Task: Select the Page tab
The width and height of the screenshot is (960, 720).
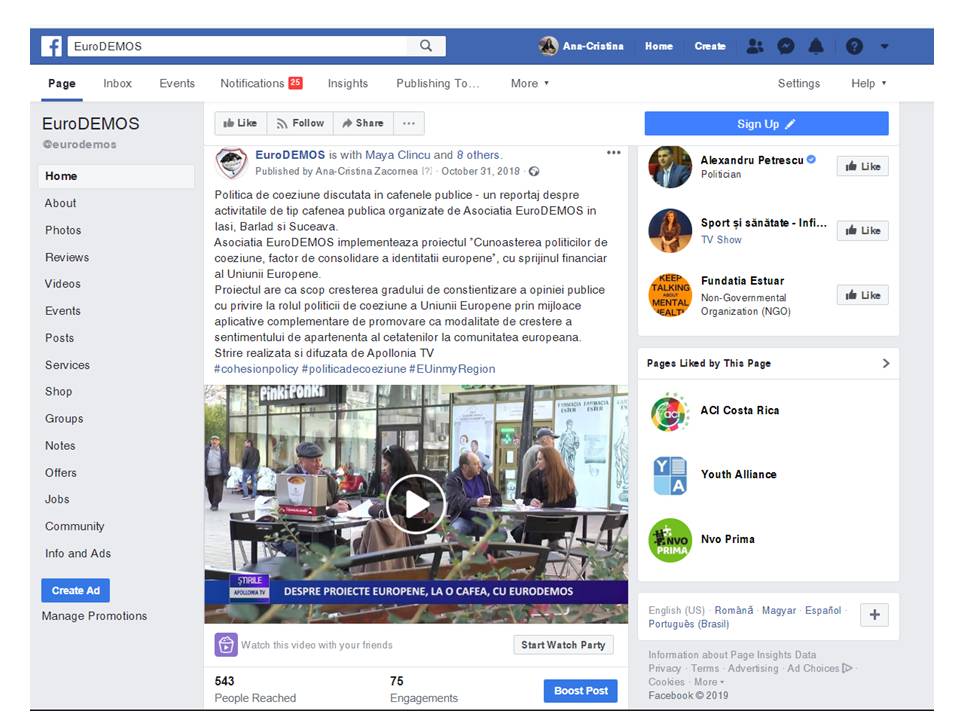Action: [x=62, y=83]
